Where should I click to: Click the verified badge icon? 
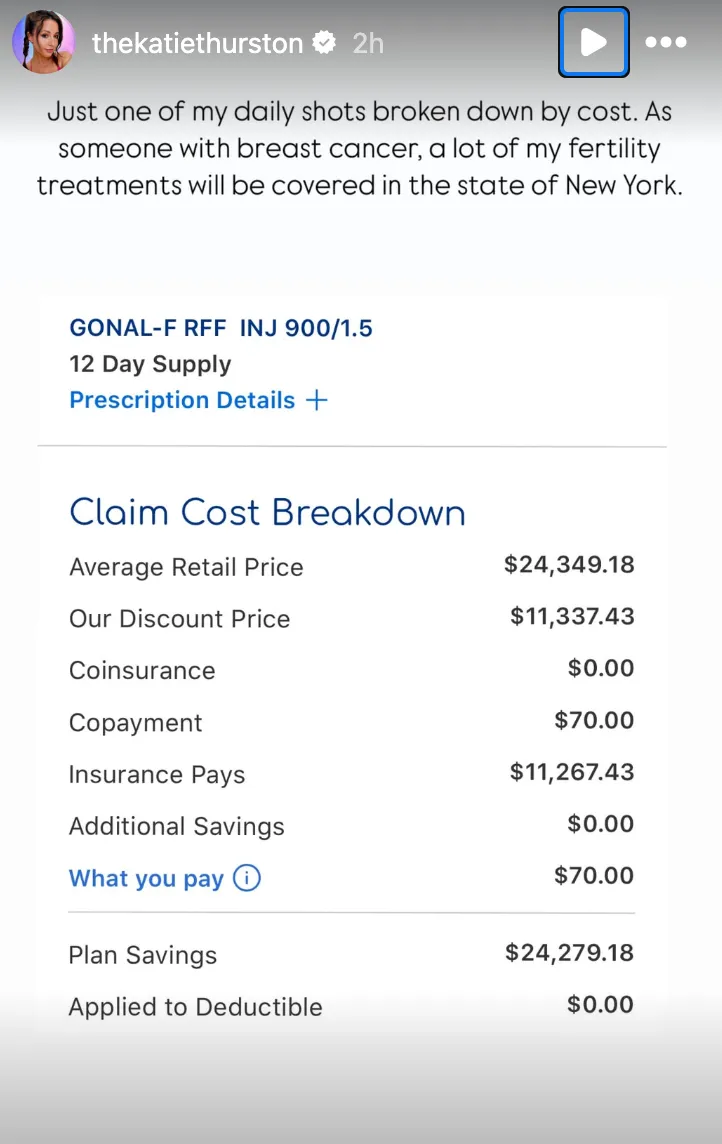coord(324,43)
